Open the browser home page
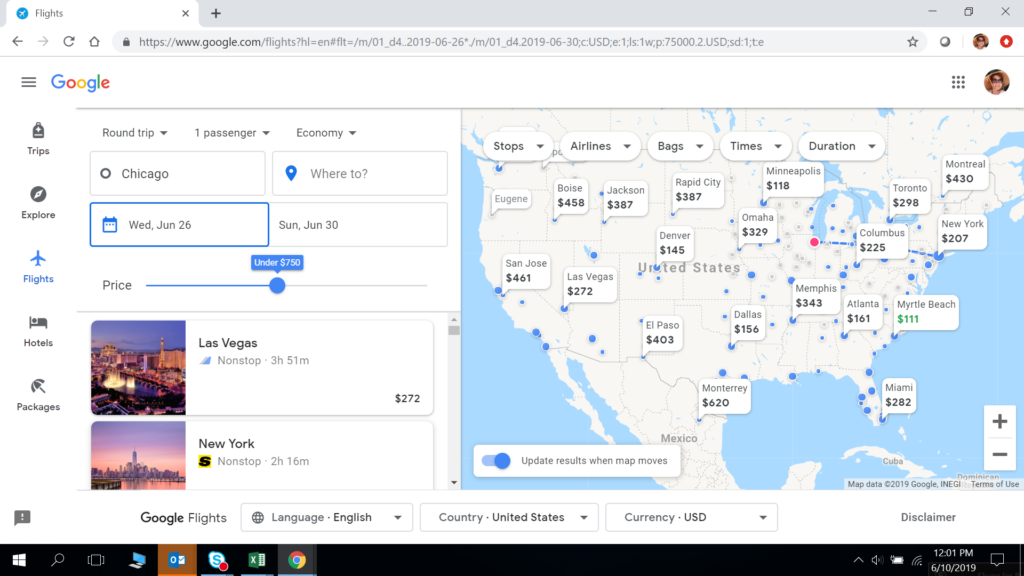 (x=95, y=42)
